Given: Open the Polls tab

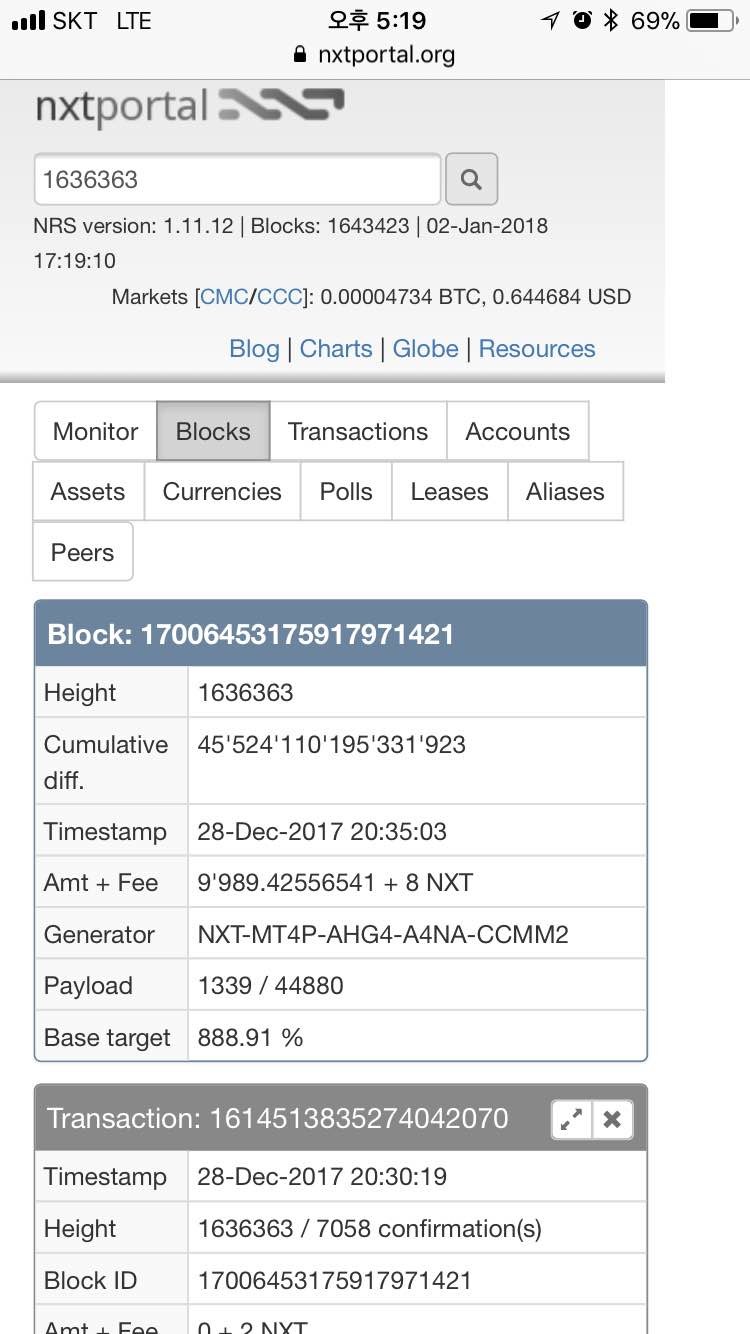Looking at the screenshot, I should click(346, 492).
